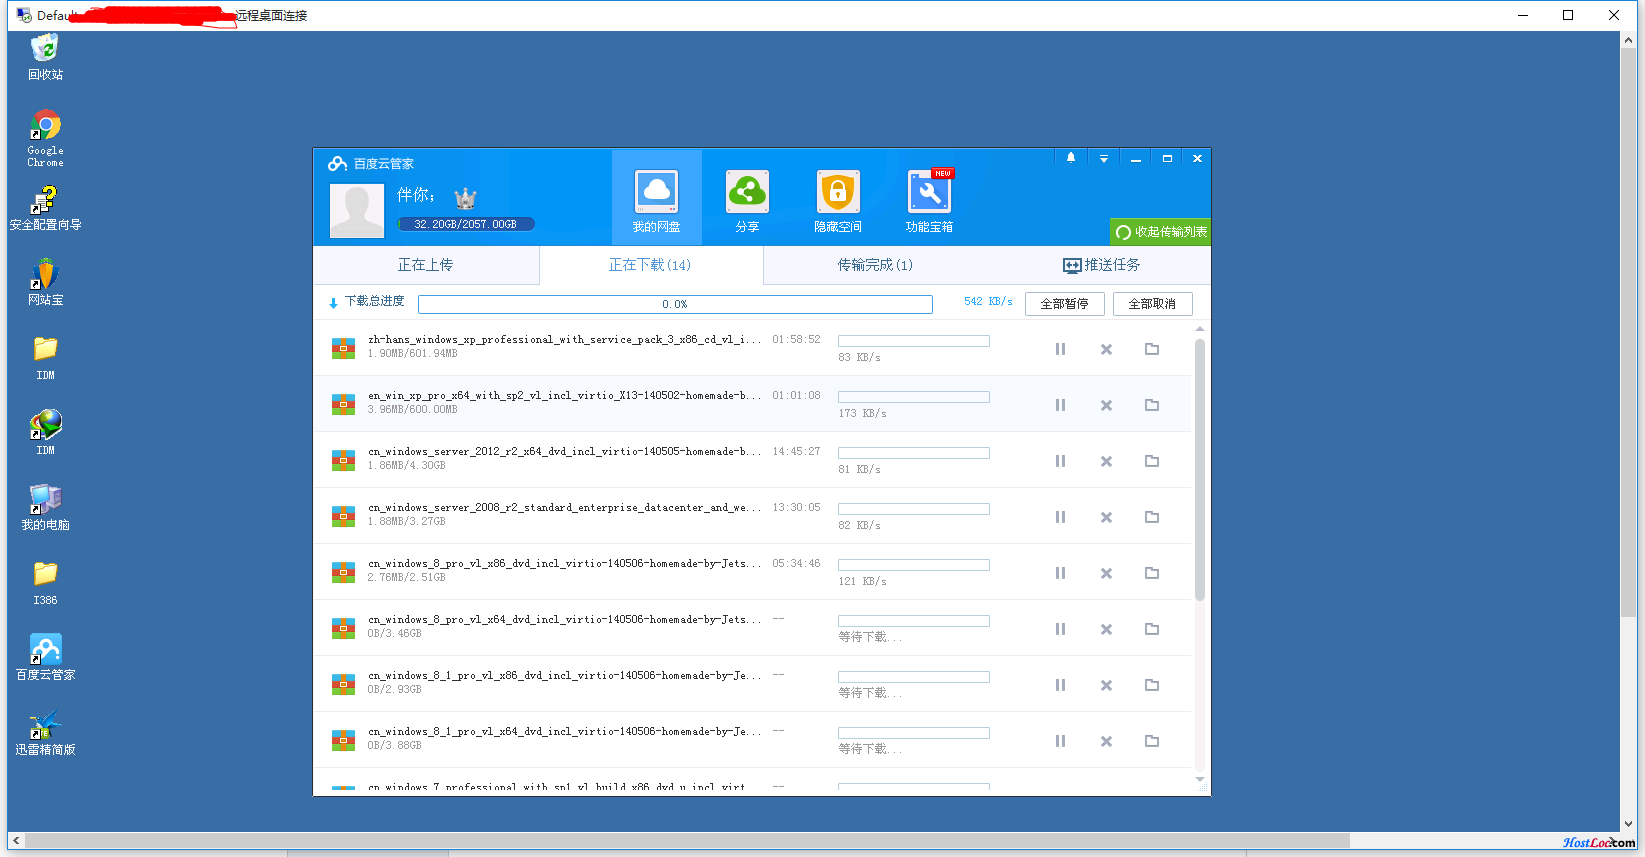Open folder for cn_windows_8_pro_vl_x86 download
The image size is (1645, 857).
coord(1152,573)
